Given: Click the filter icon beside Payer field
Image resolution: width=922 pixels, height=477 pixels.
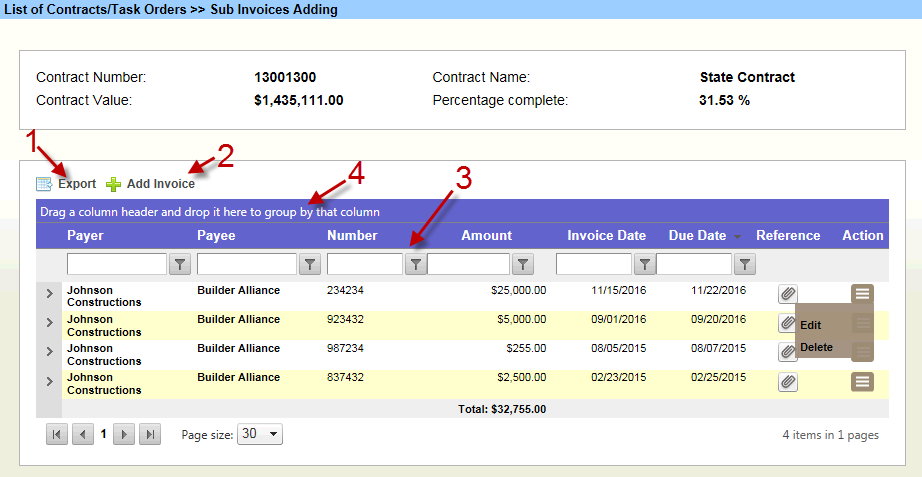Looking at the screenshot, I should point(180,264).
